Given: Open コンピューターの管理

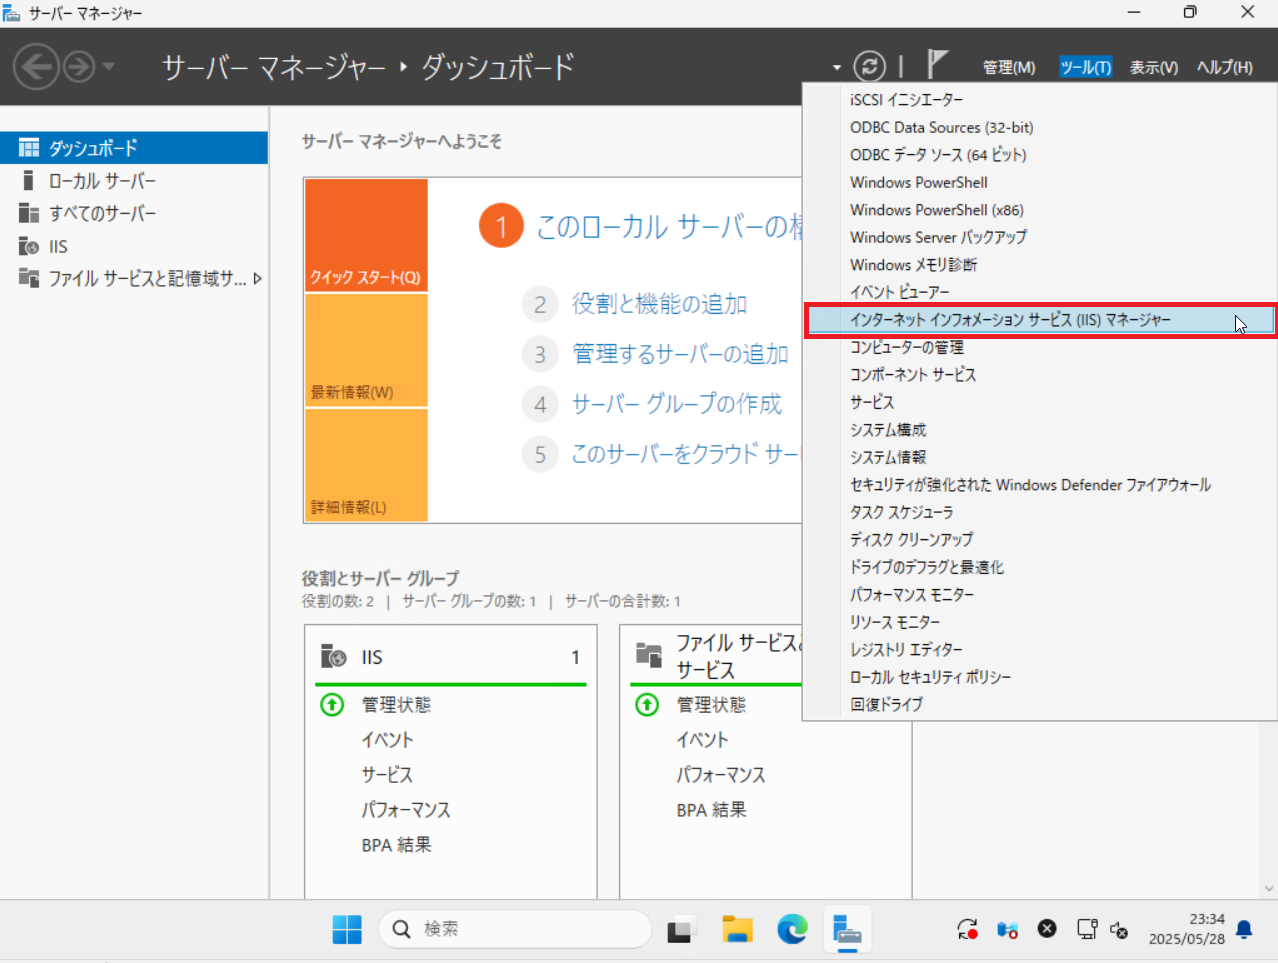Looking at the screenshot, I should click(1040, 347).
